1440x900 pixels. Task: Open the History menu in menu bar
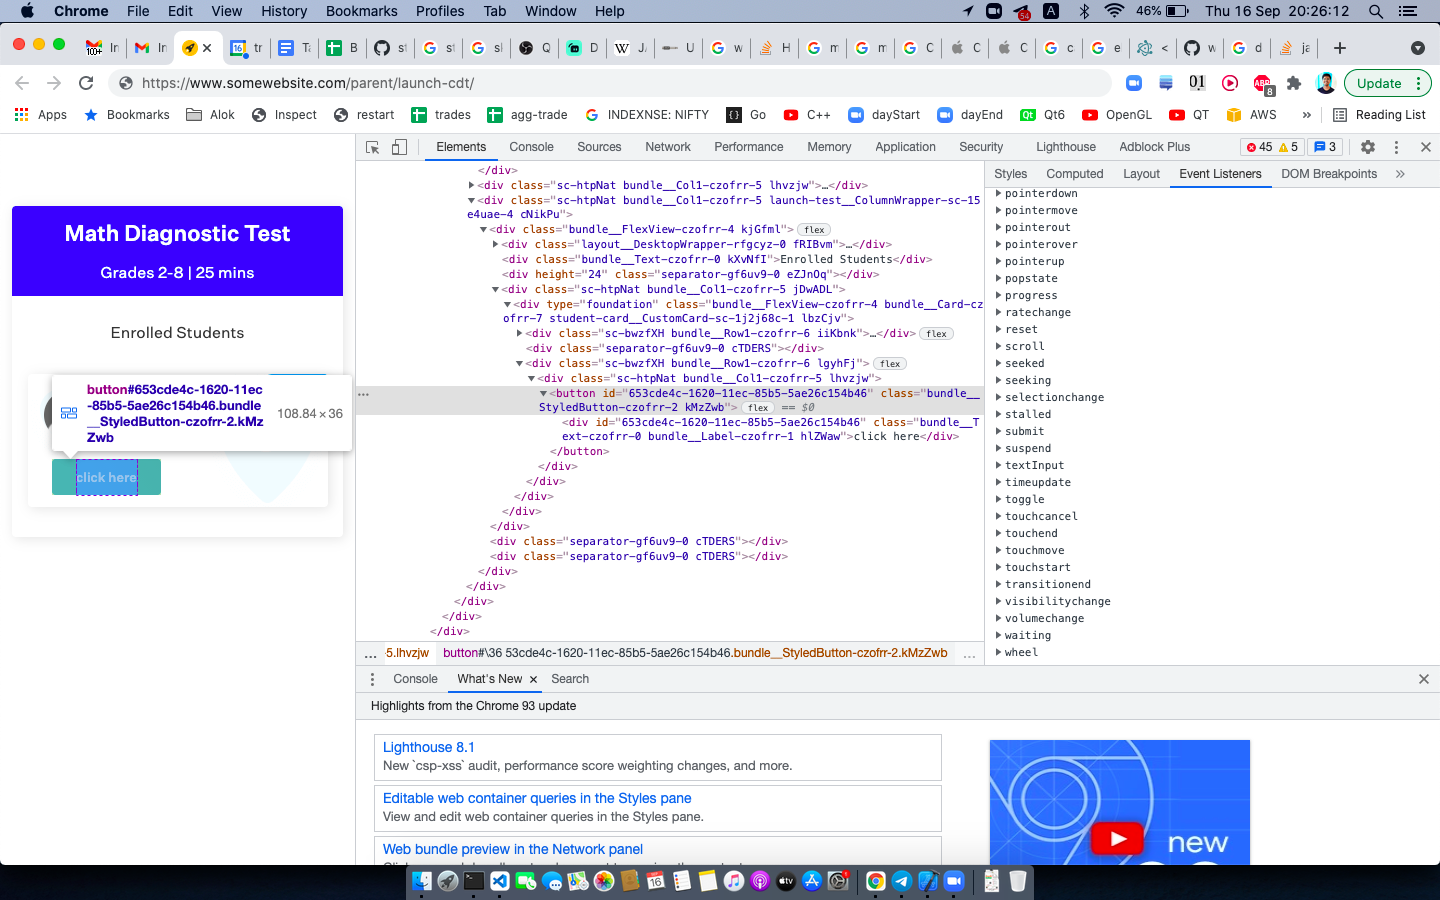click(284, 11)
